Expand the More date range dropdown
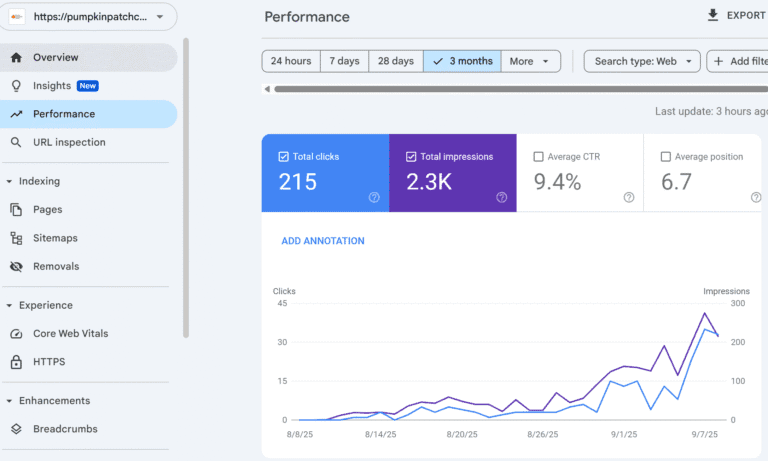This screenshot has height=461, width=768. [x=529, y=61]
